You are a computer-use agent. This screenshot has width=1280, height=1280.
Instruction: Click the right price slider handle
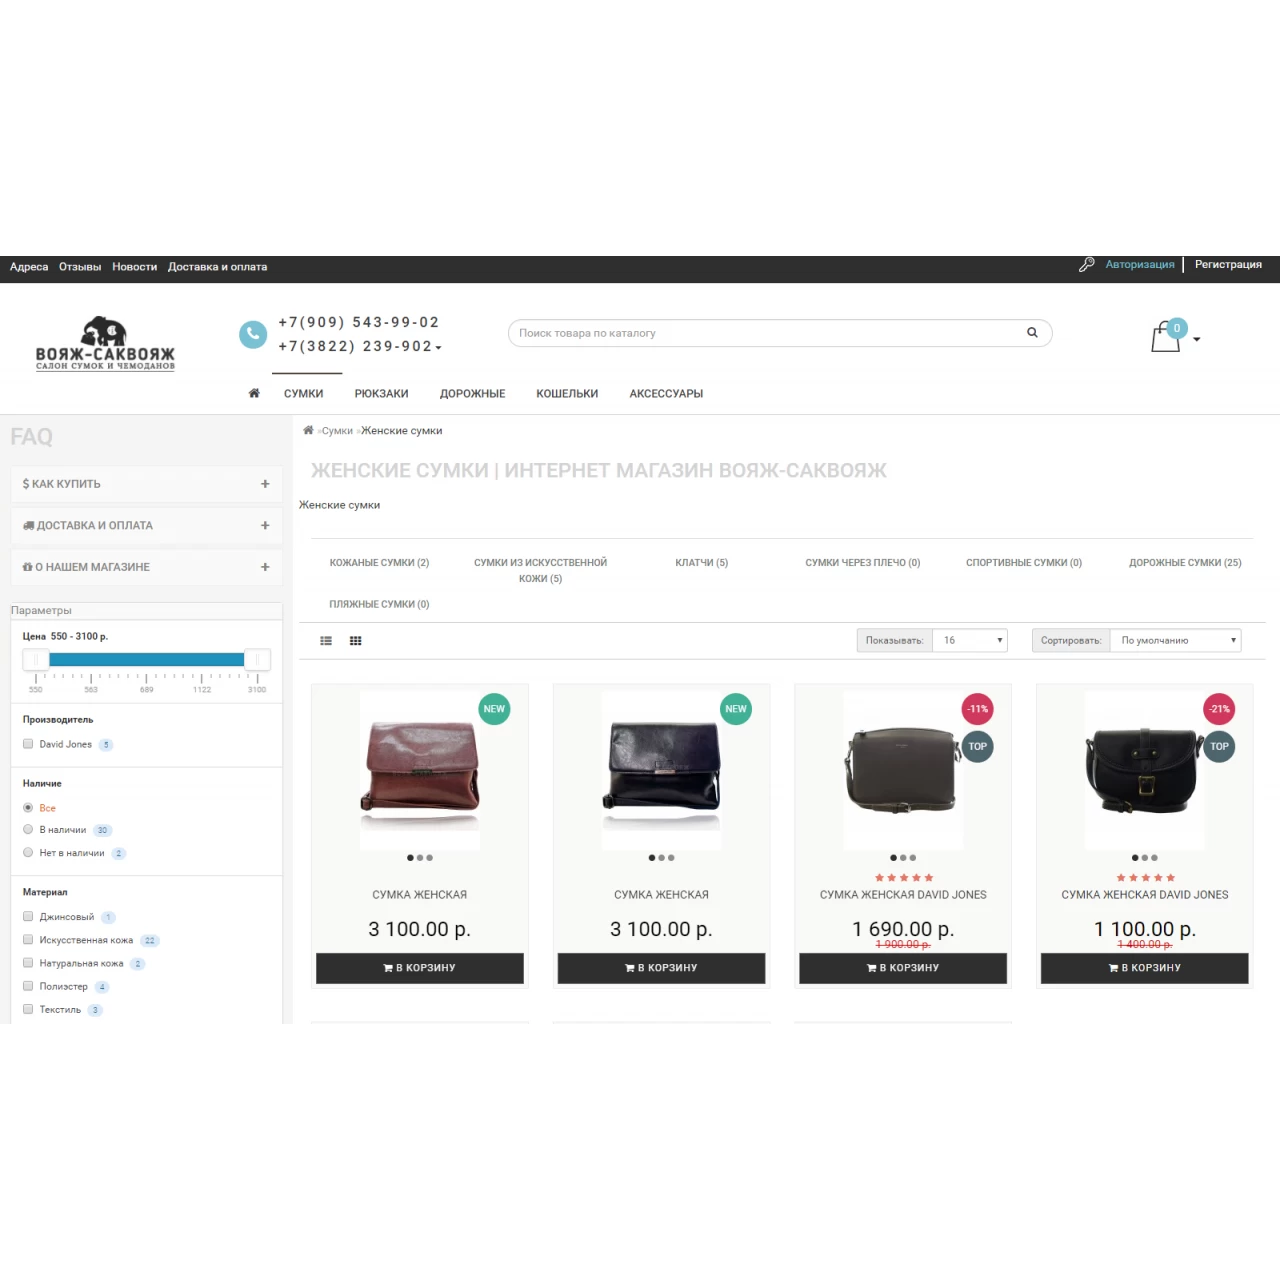[x=257, y=659]
